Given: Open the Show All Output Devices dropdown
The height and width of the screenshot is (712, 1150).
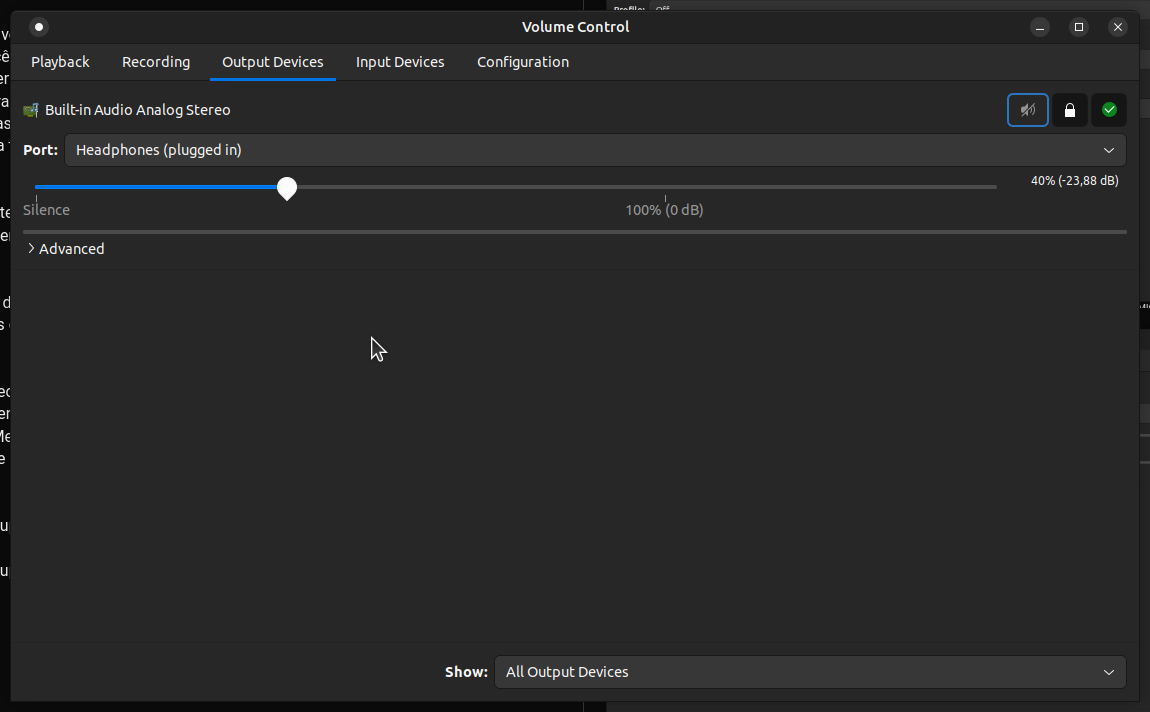Looking at the screenshot, I should point(810,672).
